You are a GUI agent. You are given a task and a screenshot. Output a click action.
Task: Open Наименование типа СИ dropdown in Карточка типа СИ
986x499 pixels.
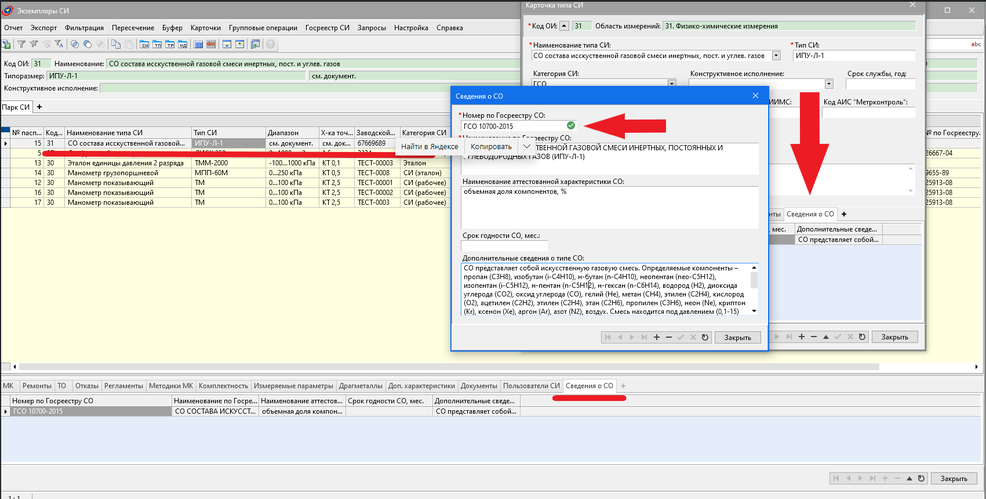[776, 56]
